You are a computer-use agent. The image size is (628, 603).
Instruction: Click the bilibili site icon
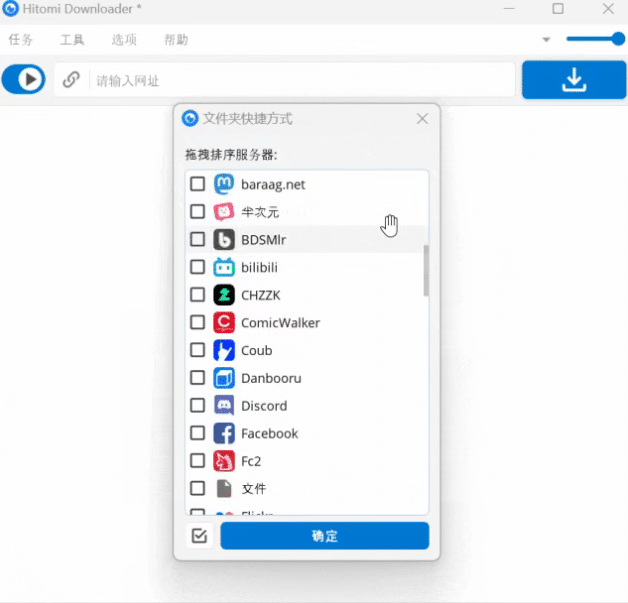pyautogui.click(x=224, y=267)
